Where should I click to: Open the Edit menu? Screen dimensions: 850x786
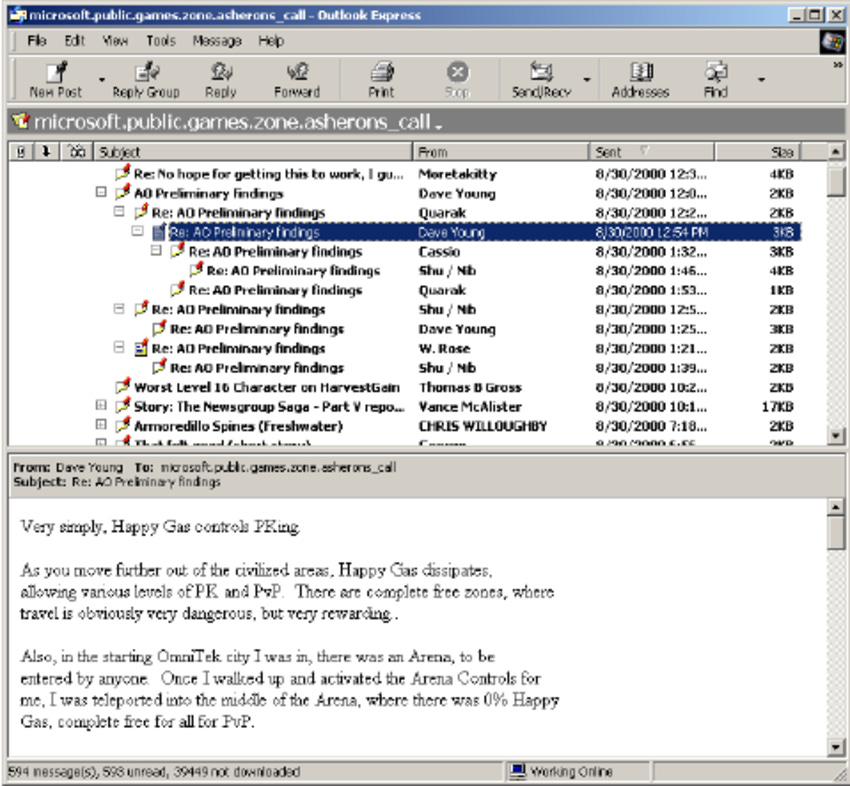click(75, 41)
